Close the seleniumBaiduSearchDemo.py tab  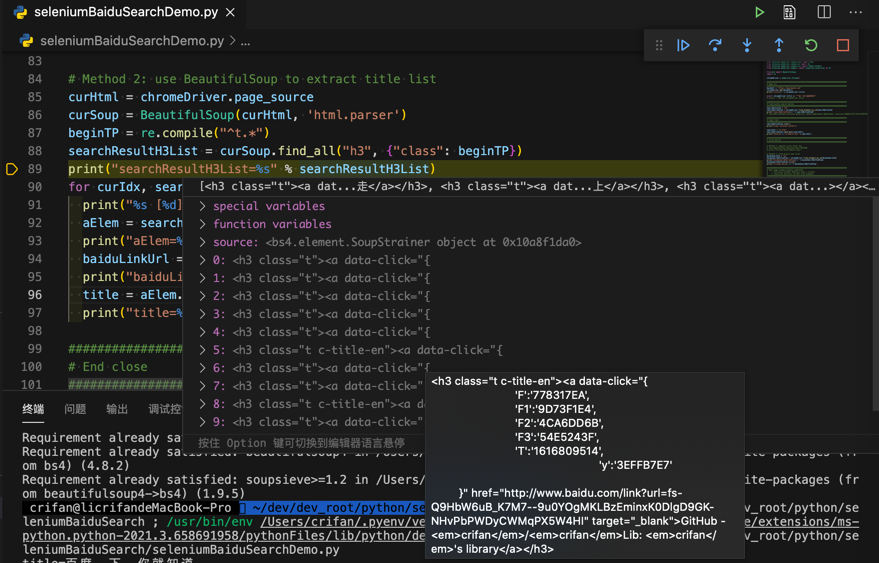pos(230,12)
